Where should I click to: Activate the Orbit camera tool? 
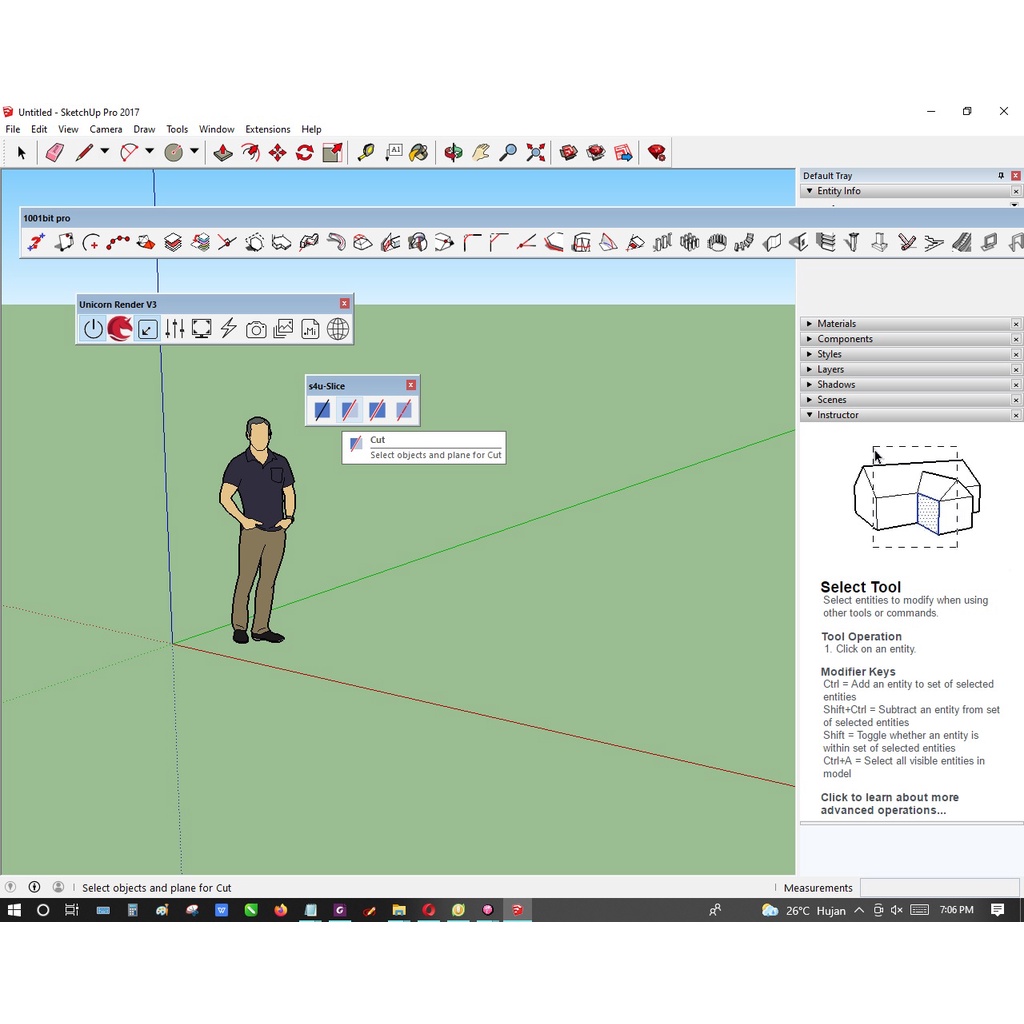(453, 153)
